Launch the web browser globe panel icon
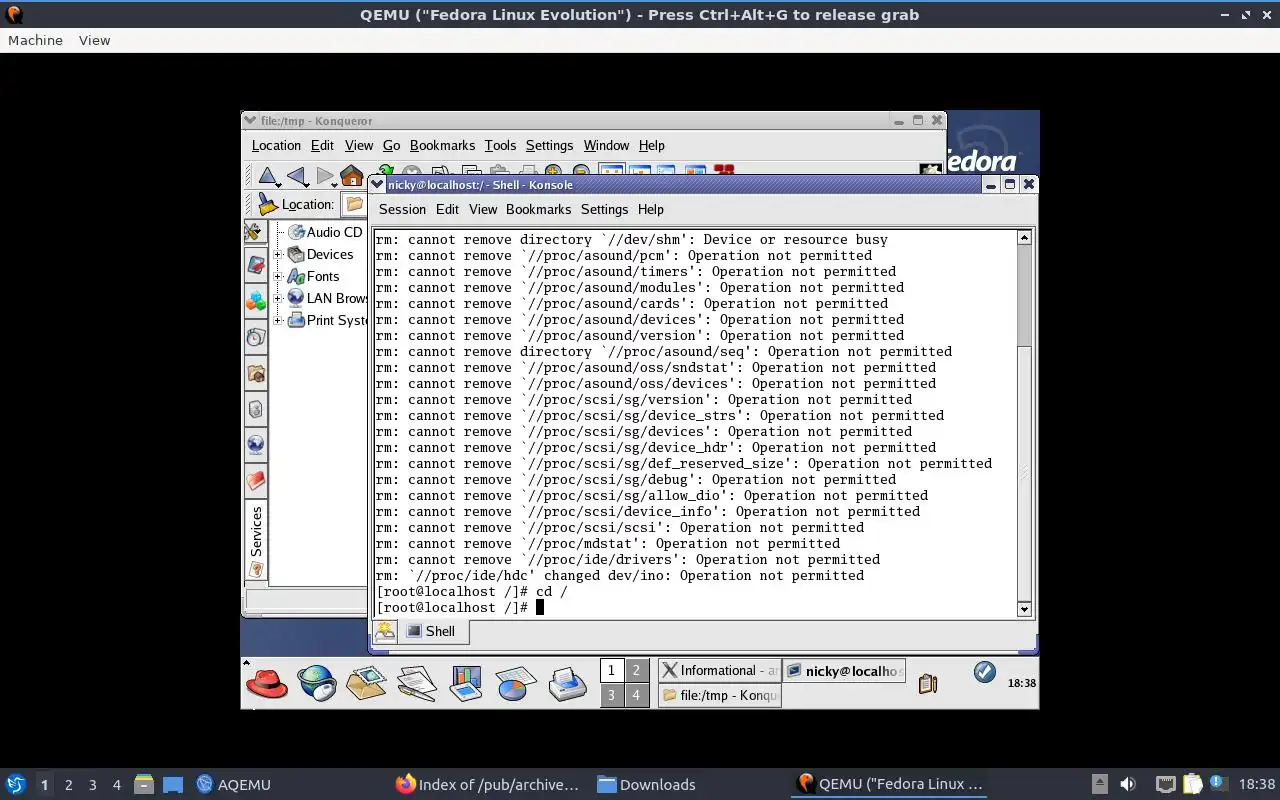The height and width of the screenshot is (800, 1280). (317, 684)
